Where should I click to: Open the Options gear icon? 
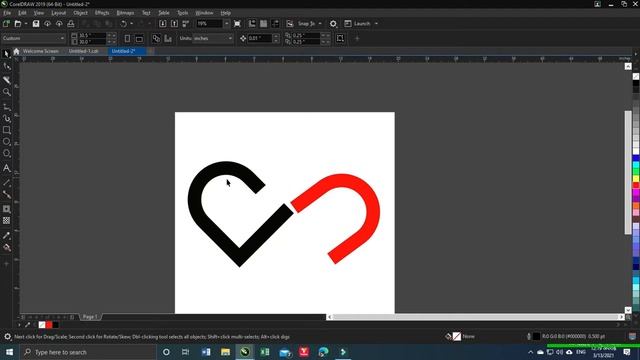click(x=333, y=24)
